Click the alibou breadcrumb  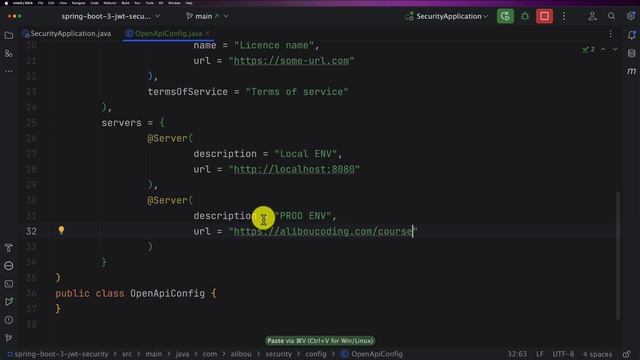coord(241,354)
